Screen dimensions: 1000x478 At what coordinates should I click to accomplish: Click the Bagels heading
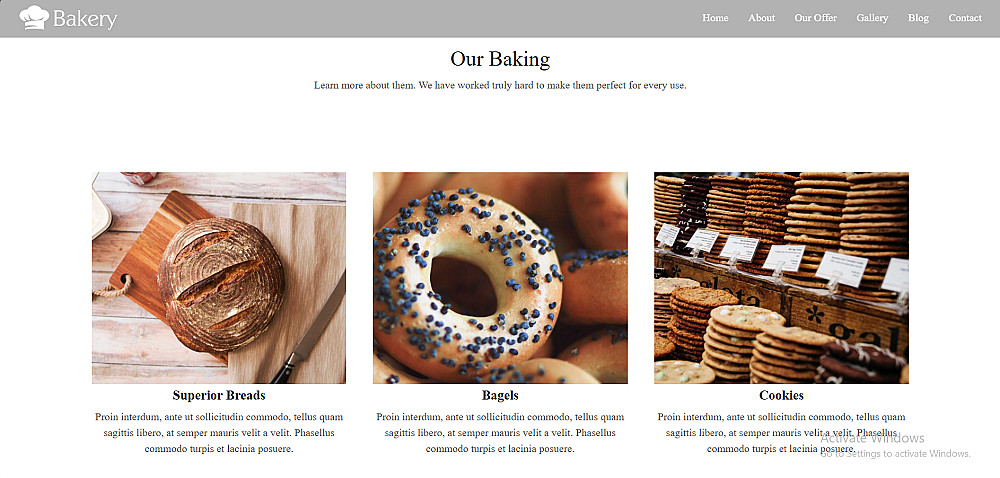[x=500, y=395]
